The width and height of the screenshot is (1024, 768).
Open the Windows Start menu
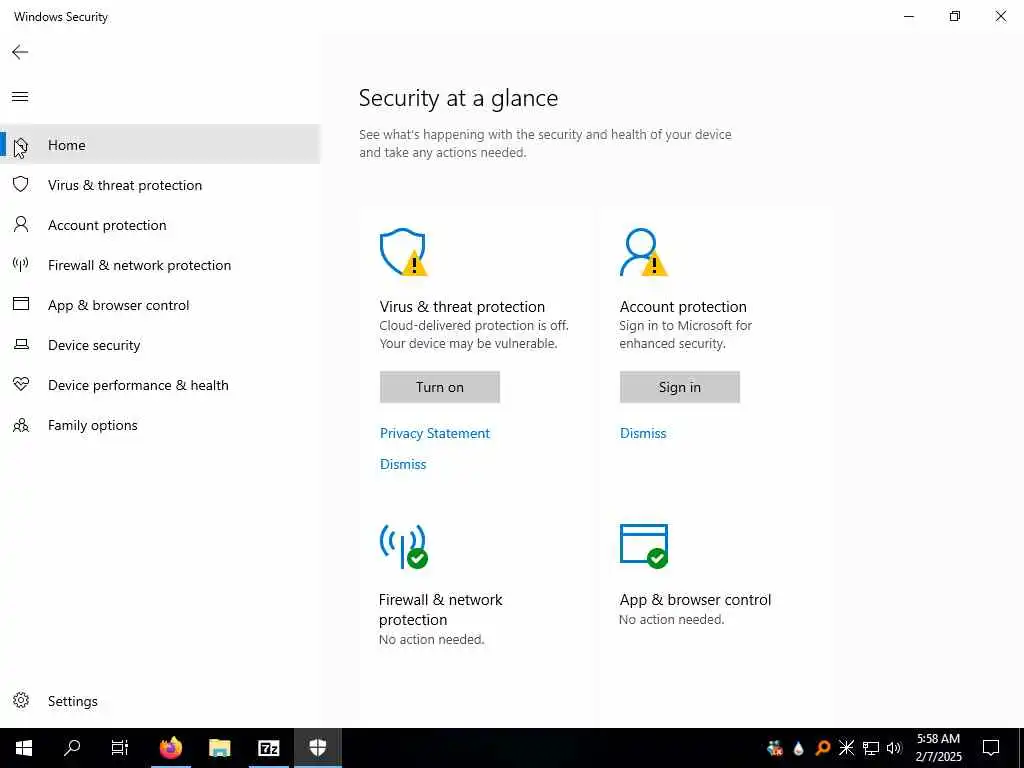point(24,748)
